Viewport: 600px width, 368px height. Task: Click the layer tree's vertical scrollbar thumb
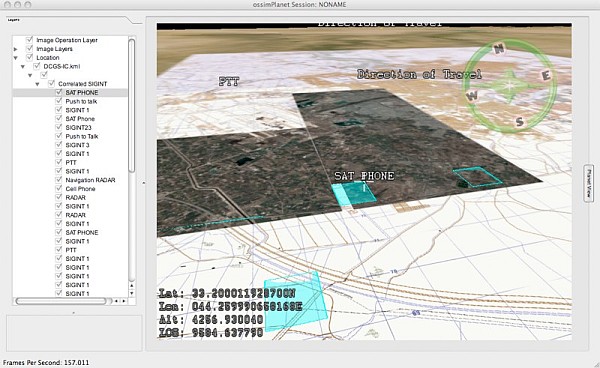(132, 105)
